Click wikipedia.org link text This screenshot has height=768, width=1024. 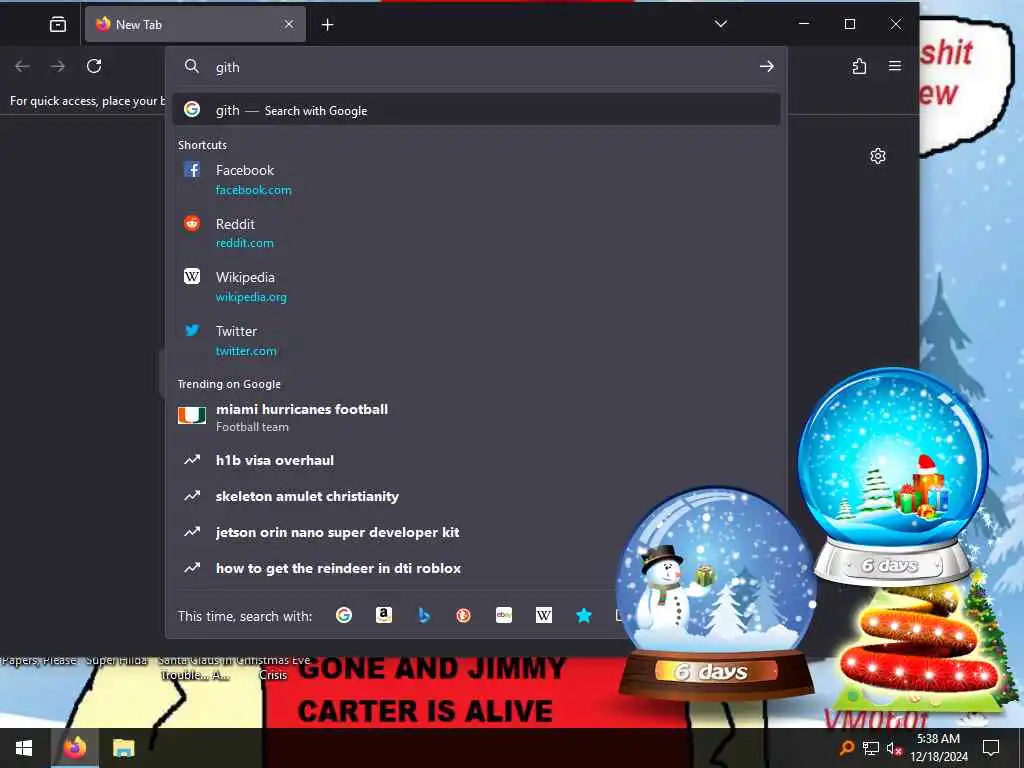(x=251, y=297)
